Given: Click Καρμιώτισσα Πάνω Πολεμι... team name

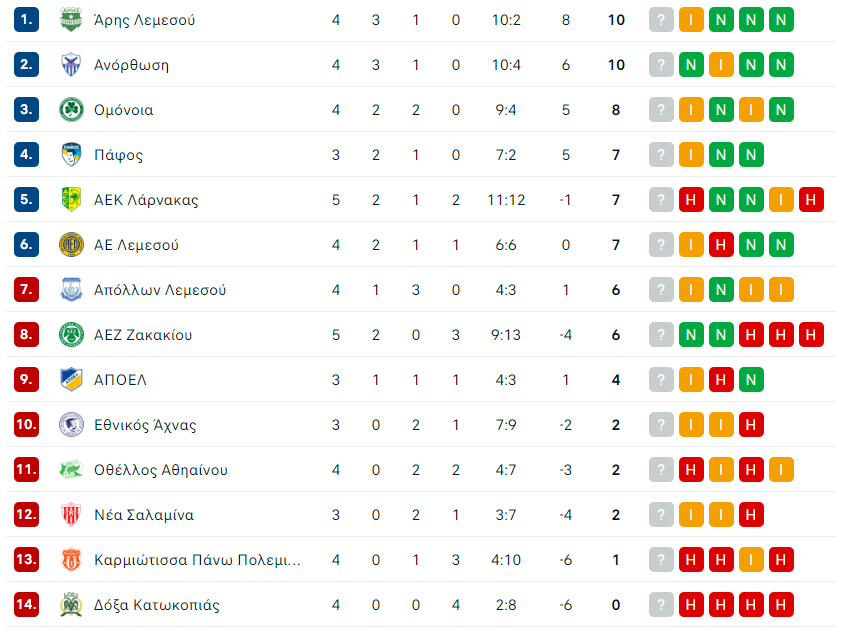Looking at the screenshot, I should tap(197, 560).
